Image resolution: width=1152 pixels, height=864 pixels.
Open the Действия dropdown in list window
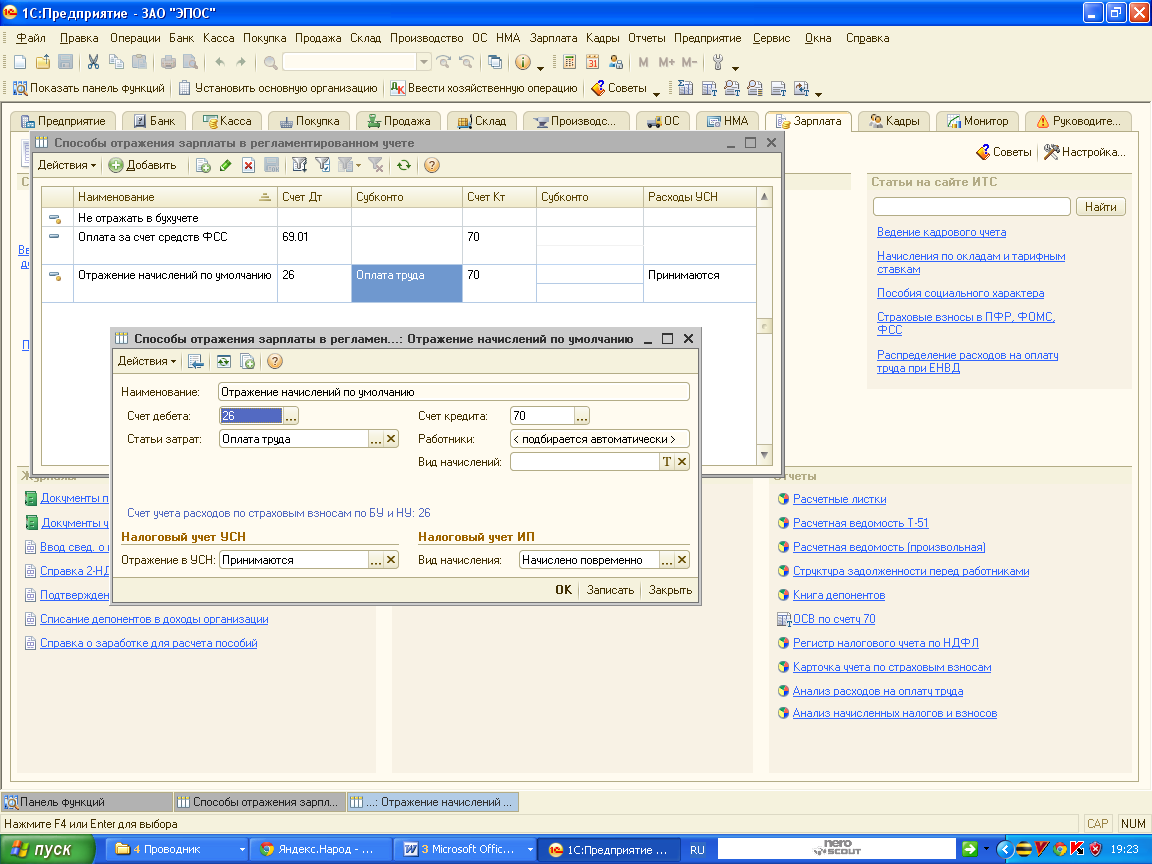[x=67, y=165]
